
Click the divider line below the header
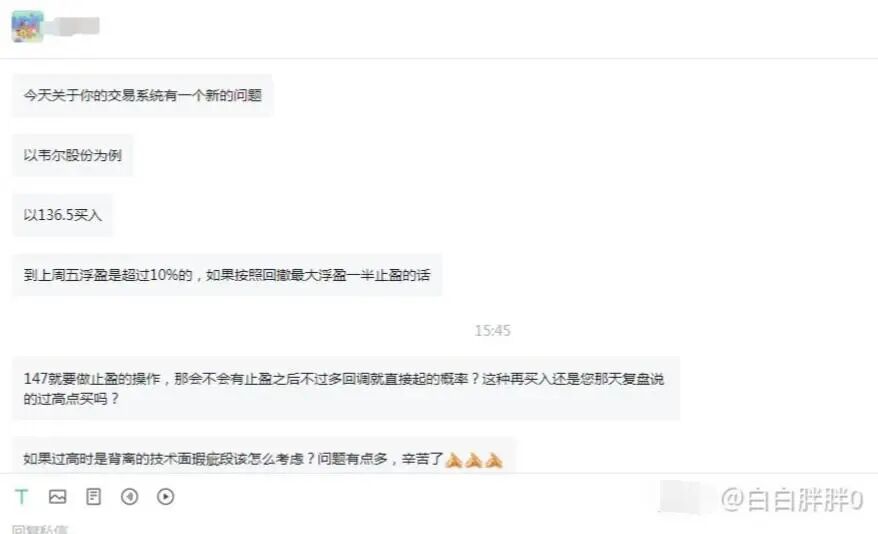pos(439,58)
